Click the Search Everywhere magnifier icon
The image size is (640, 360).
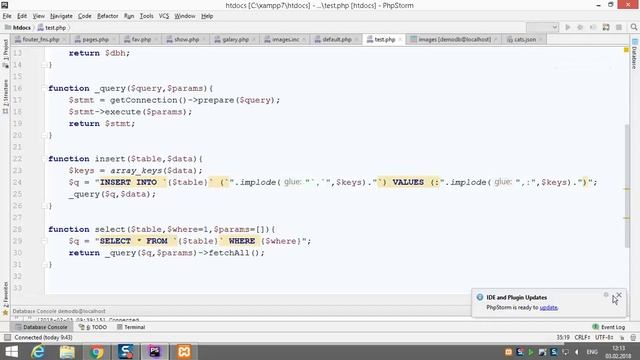(634, 27)
